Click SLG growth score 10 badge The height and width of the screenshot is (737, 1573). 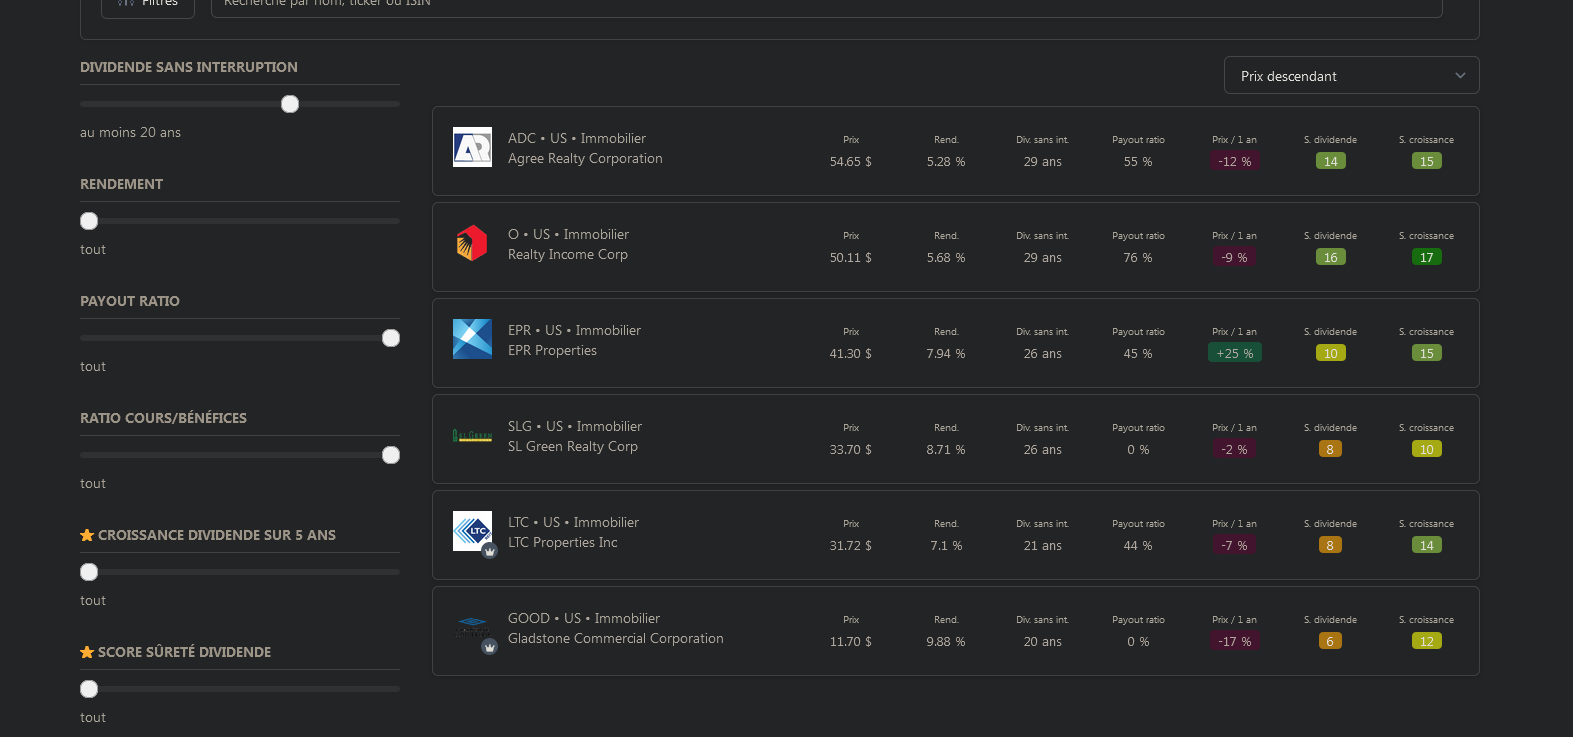[1426, 449]
